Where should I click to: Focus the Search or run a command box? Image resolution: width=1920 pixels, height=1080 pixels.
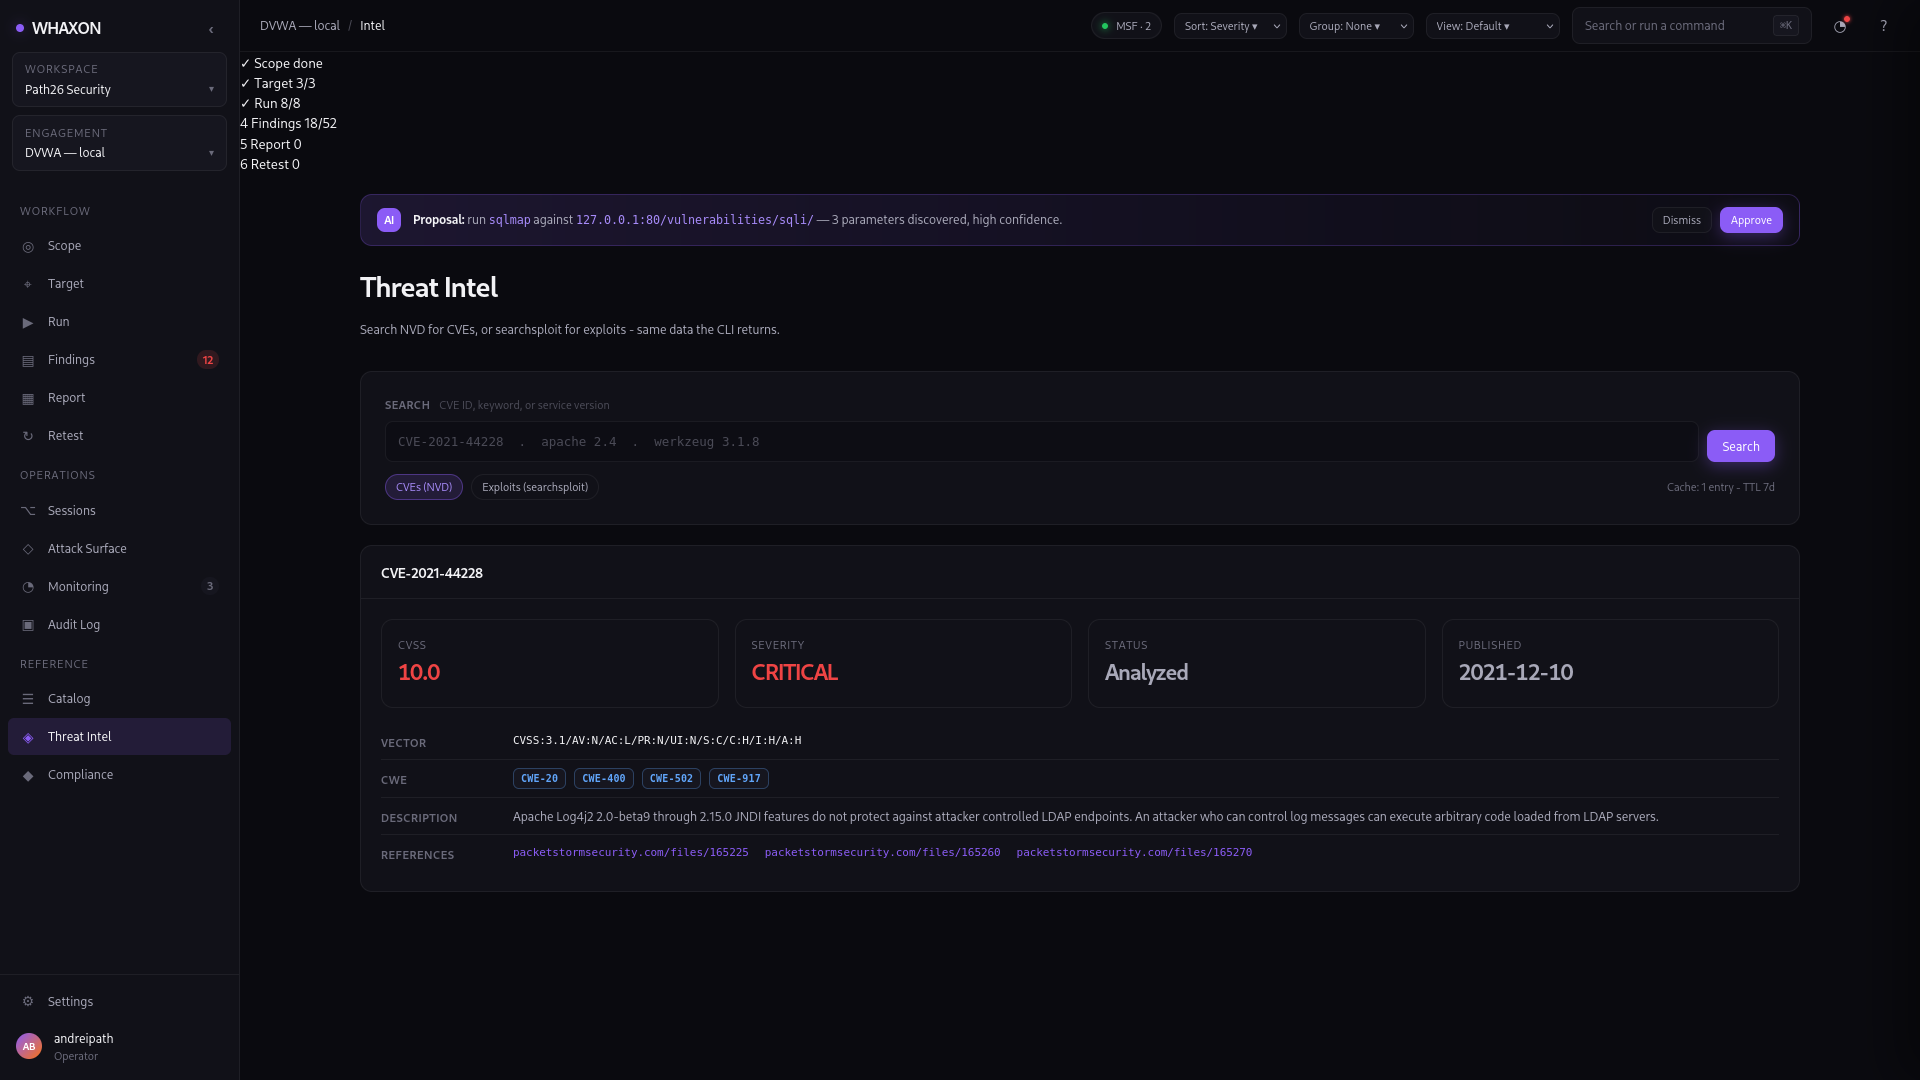[1691, 26]
